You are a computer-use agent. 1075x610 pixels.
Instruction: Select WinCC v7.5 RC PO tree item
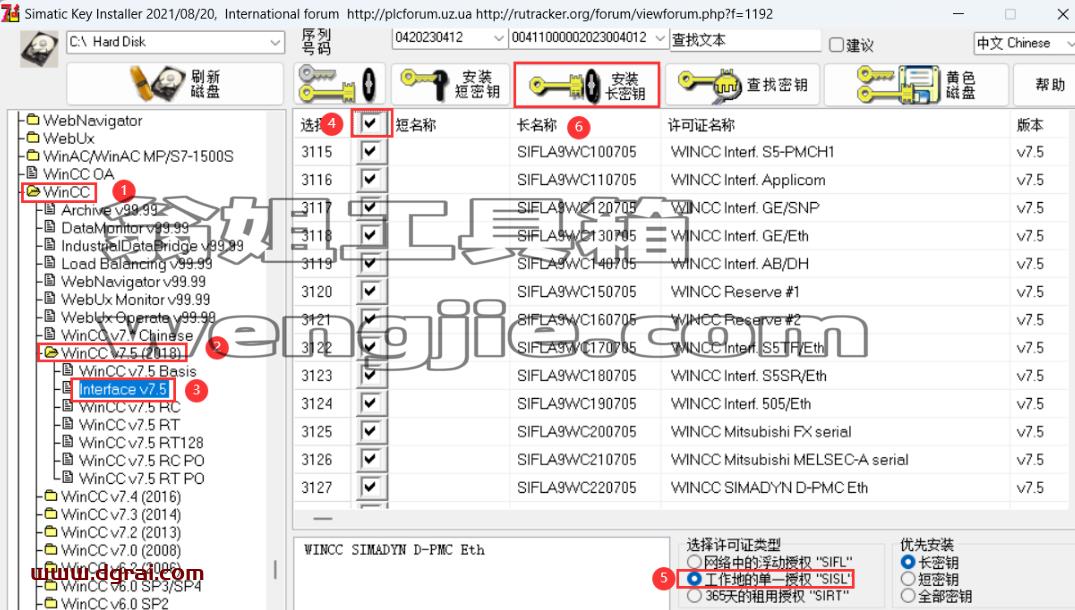pos(141,460)
